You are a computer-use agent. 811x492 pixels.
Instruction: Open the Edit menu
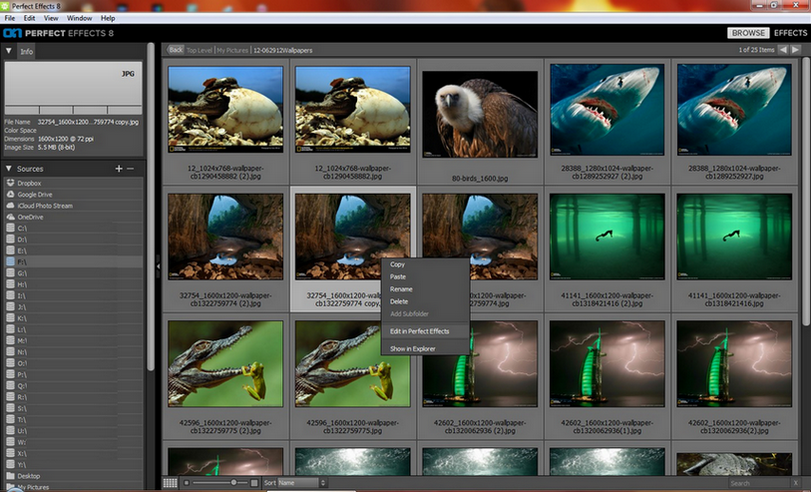pos(29,18)
